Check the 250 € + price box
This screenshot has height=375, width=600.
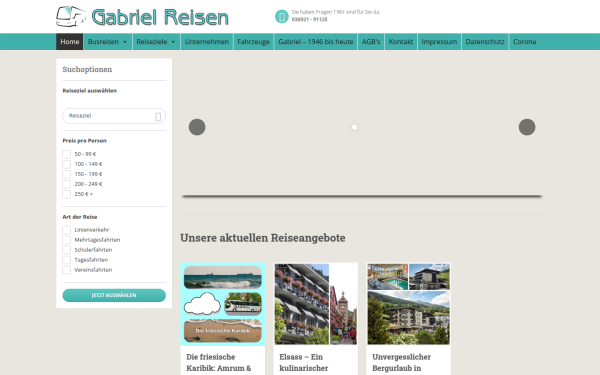click(x=67, y=194)
